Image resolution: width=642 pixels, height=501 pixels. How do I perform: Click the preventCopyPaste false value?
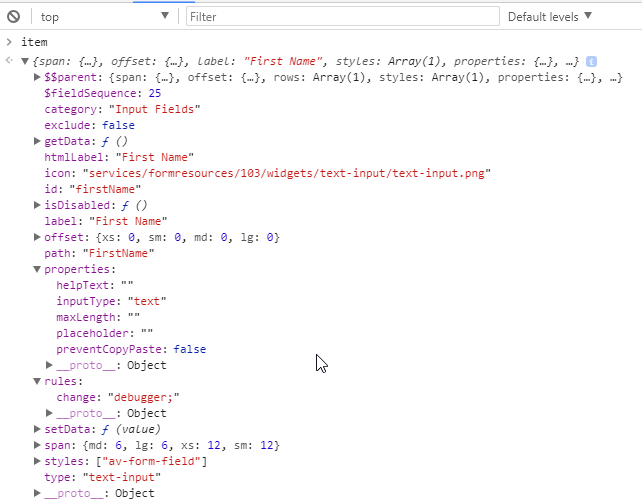pyautogui.click(x=190, y=349)
